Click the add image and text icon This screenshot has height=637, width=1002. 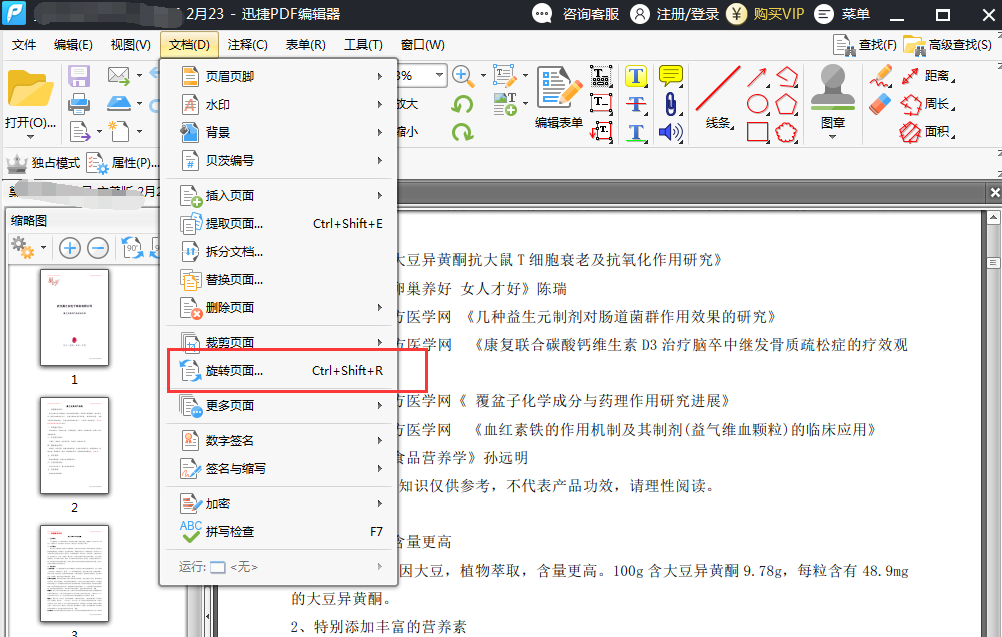coord(505,104)
